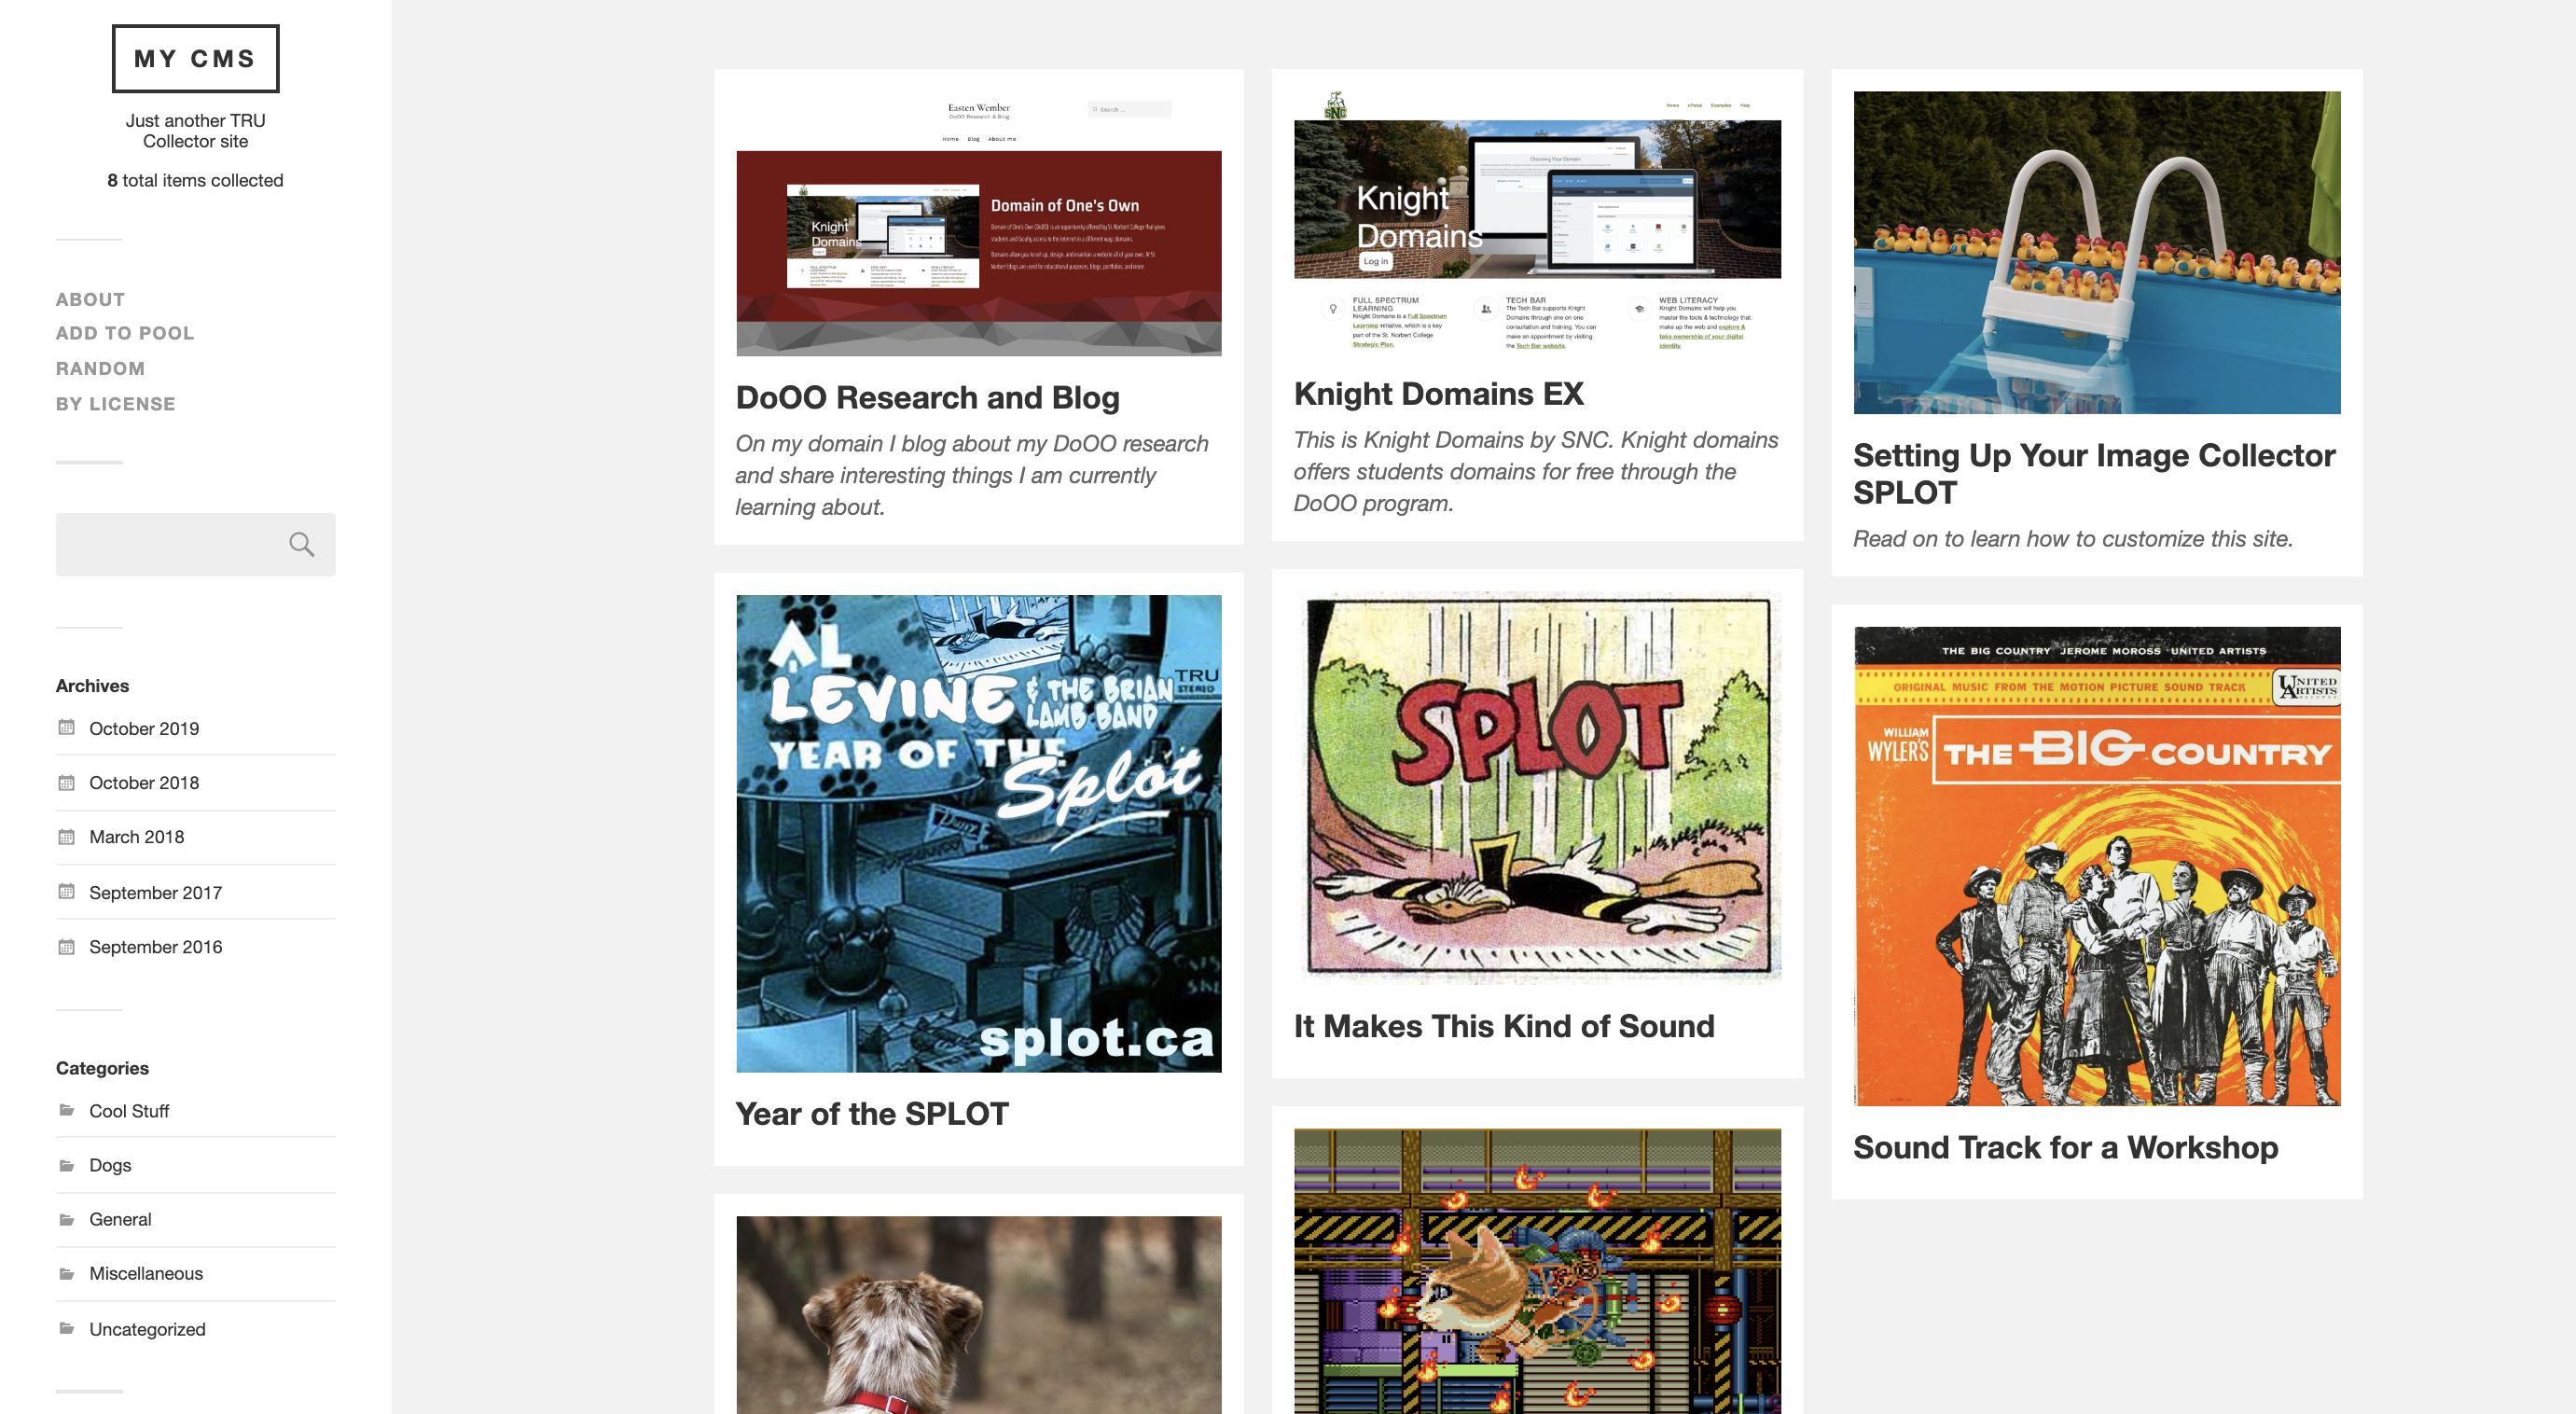This screenshot has width=2576, height=1414.
Task: Open the October 2018 archive
Action: (x=144, y=783)
